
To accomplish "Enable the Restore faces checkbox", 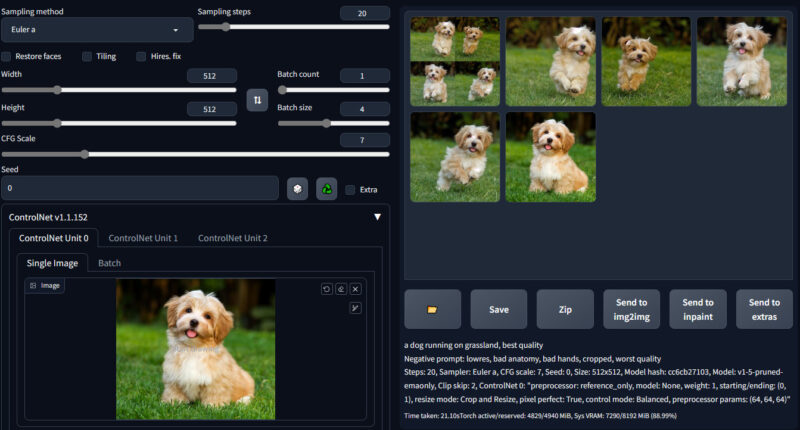I will pyautogui.click(x=7, y=56).
